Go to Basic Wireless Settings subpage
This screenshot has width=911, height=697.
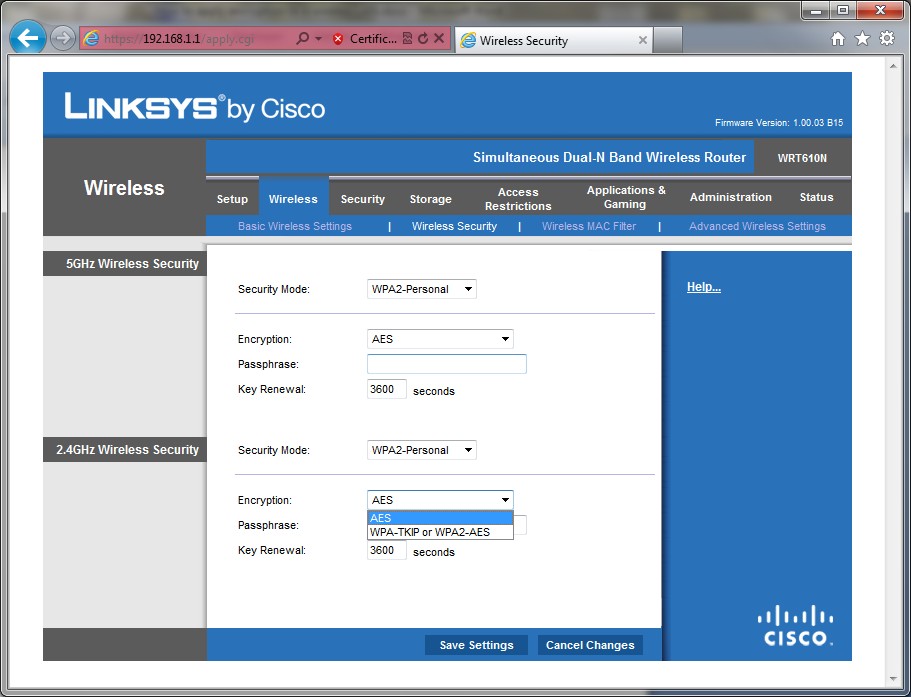pos(295,227)
